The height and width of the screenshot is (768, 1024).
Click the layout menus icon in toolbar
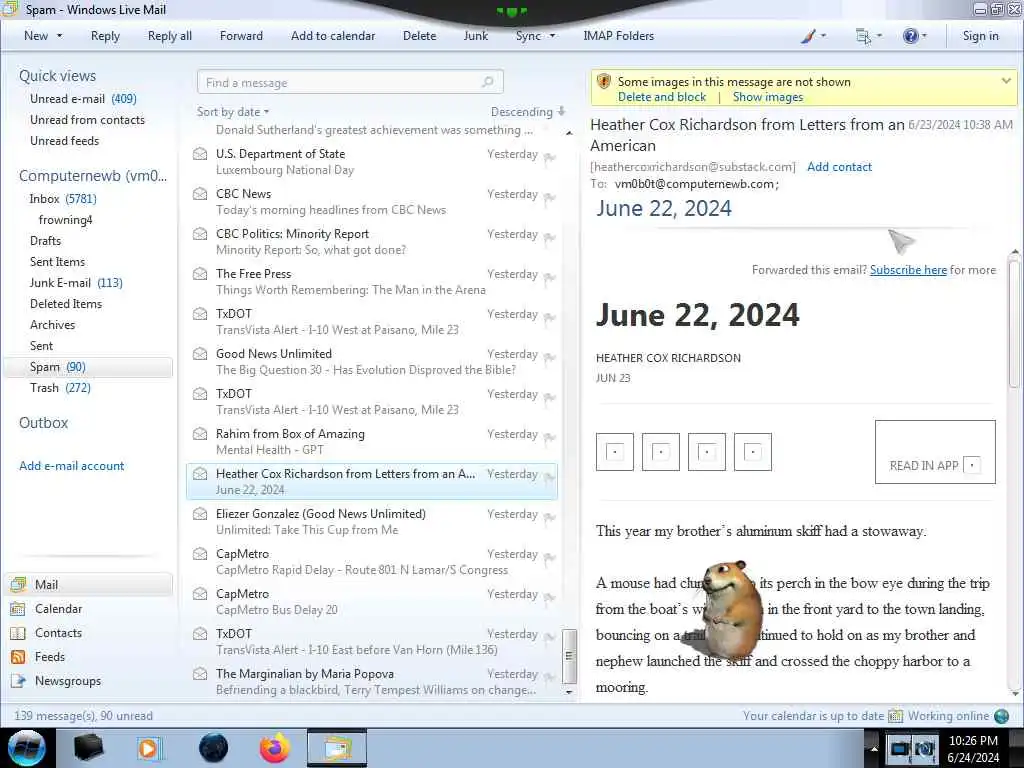pos(863,36)
